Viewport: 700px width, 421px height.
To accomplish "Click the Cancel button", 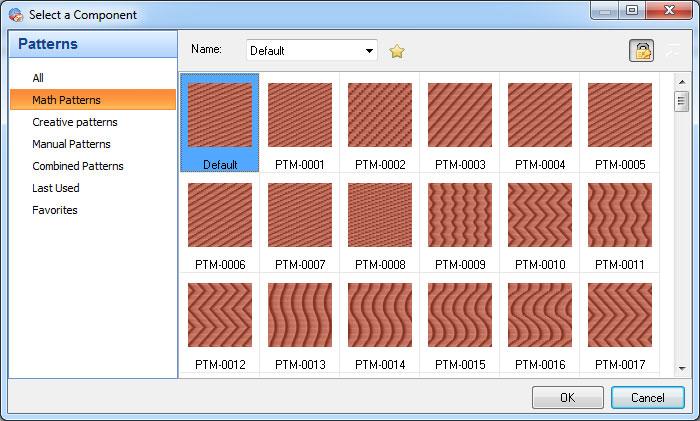I will 647,397.
